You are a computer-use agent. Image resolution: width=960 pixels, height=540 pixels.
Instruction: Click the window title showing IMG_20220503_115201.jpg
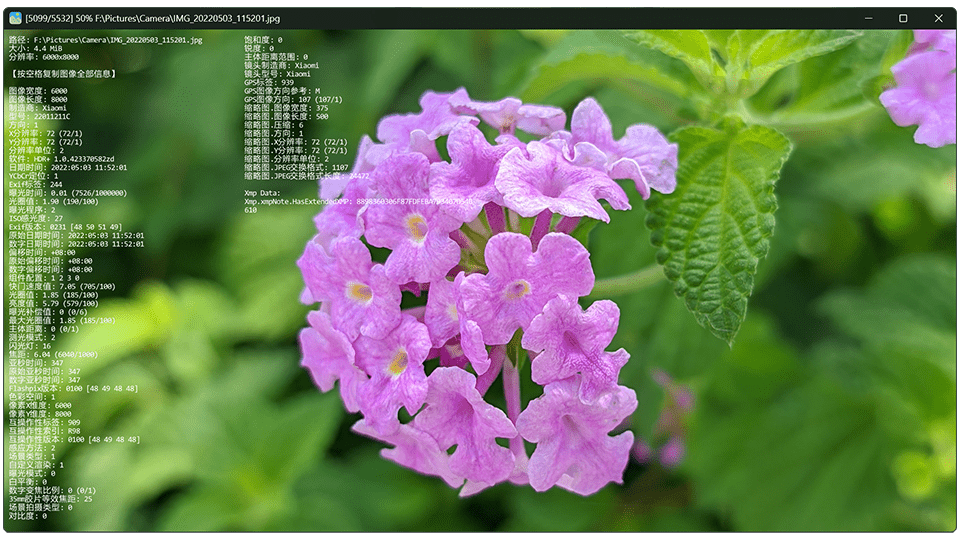point(152,18)
